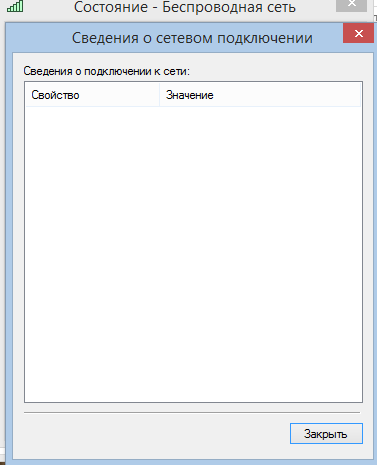Image resolution: width=377 pixels, height=465 pixels.
Task: Focus the Состояние - Беспроводная сеть window title
Action: tap(185, 7)
